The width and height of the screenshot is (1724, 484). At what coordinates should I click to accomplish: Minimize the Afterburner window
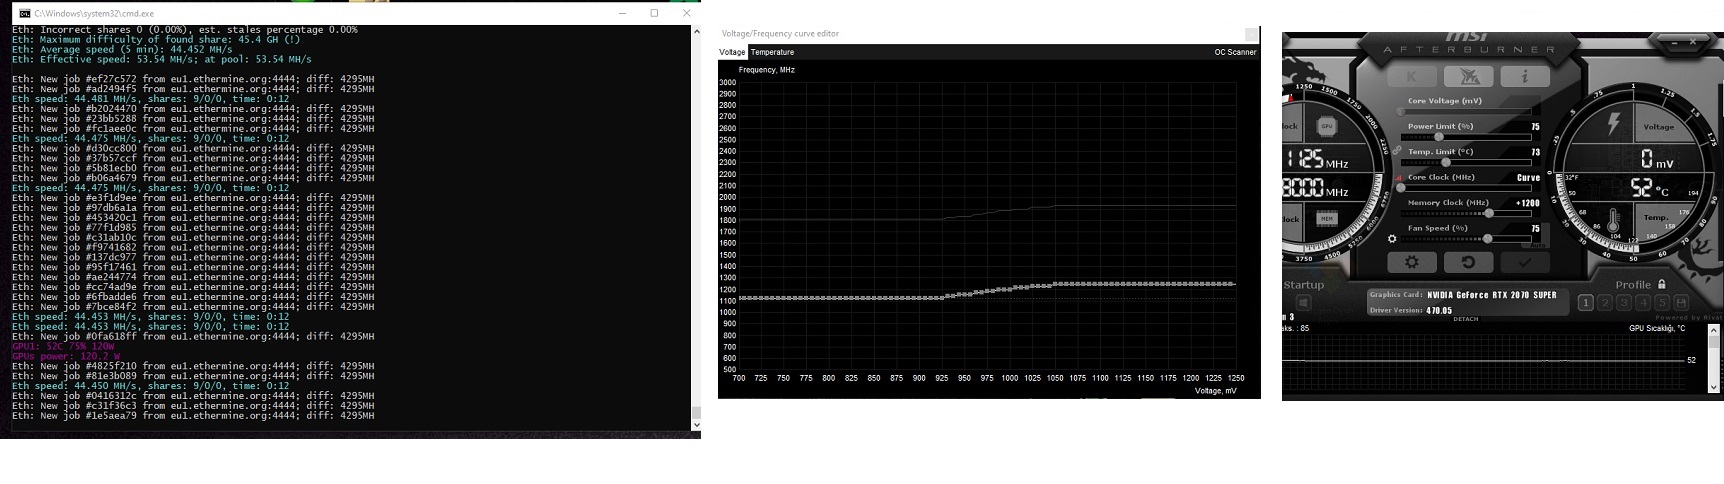pyautogui.click(x=1674, y=42)
